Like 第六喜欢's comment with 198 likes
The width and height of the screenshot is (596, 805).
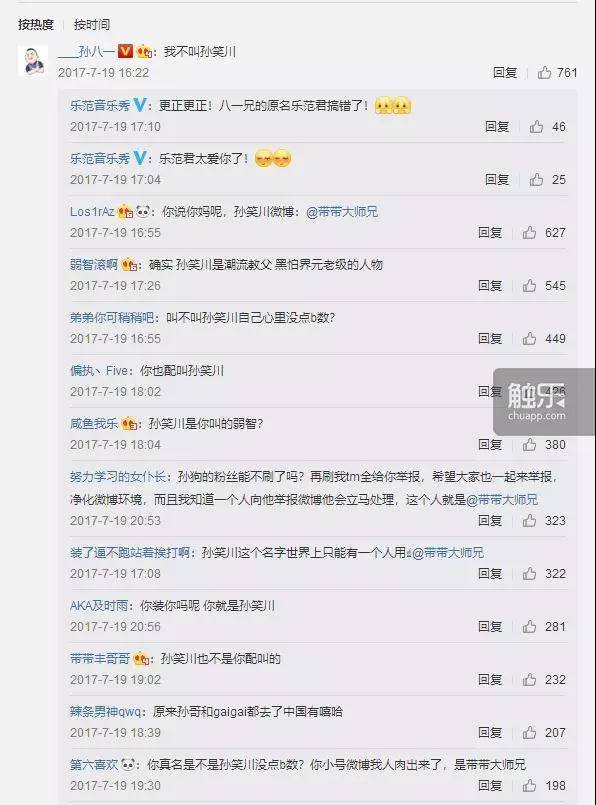(x=529, y=785)
